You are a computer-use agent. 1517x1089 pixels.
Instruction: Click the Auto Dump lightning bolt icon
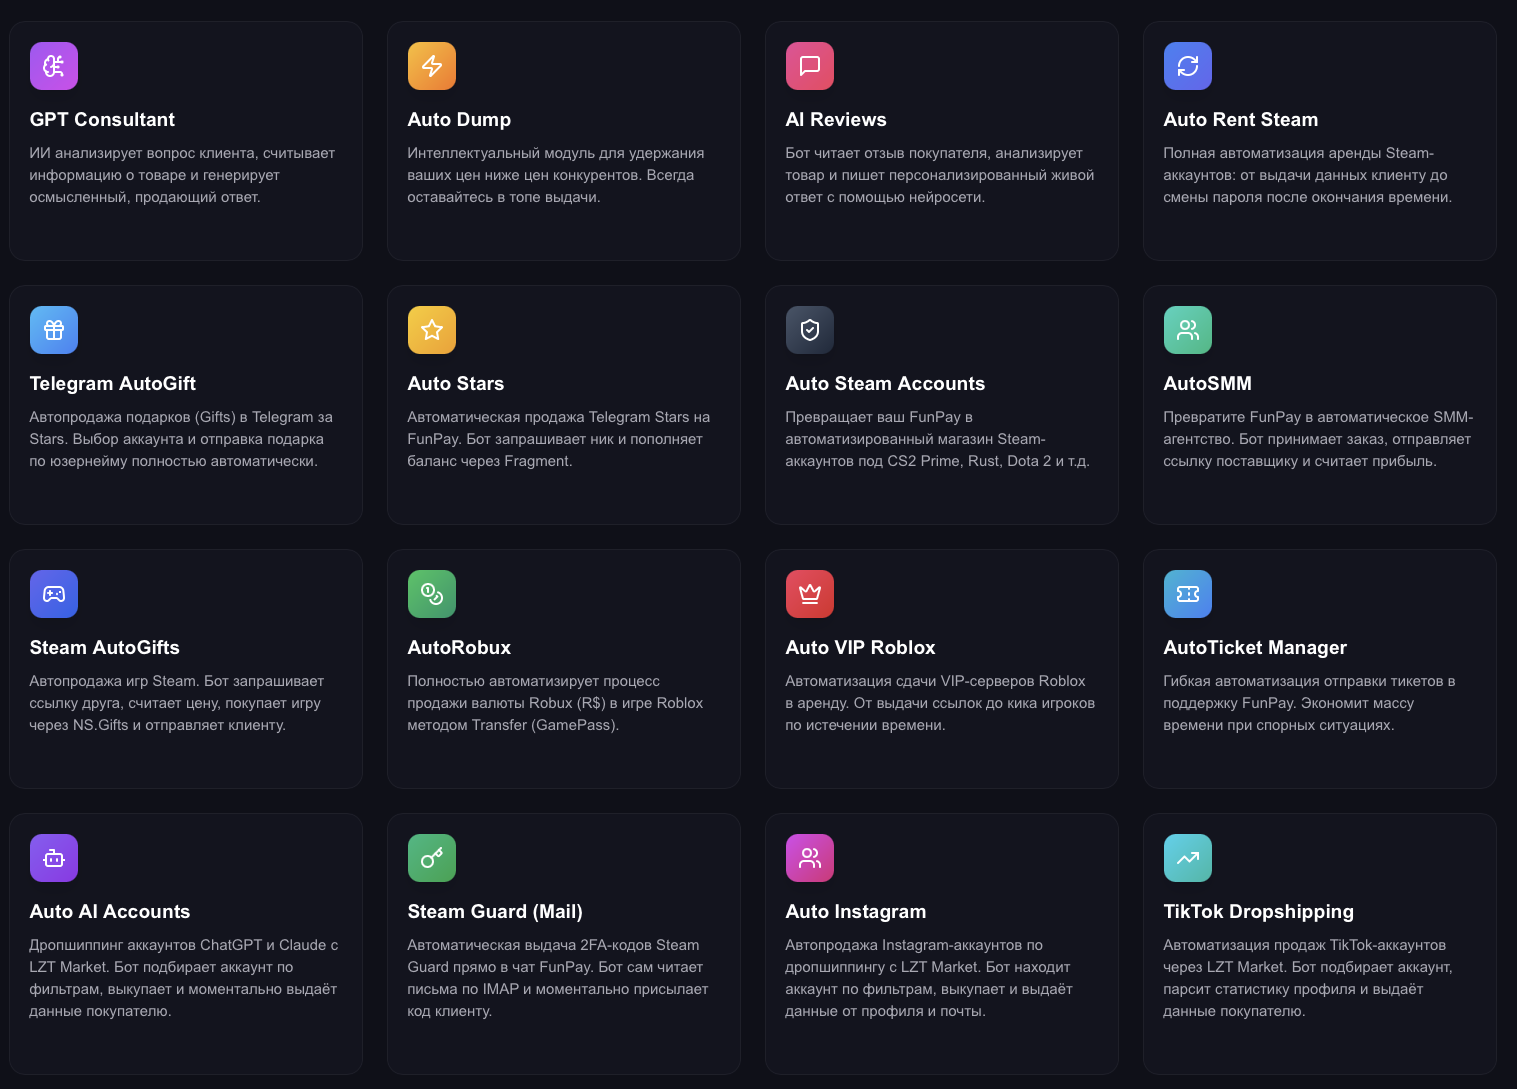[432, 66]
